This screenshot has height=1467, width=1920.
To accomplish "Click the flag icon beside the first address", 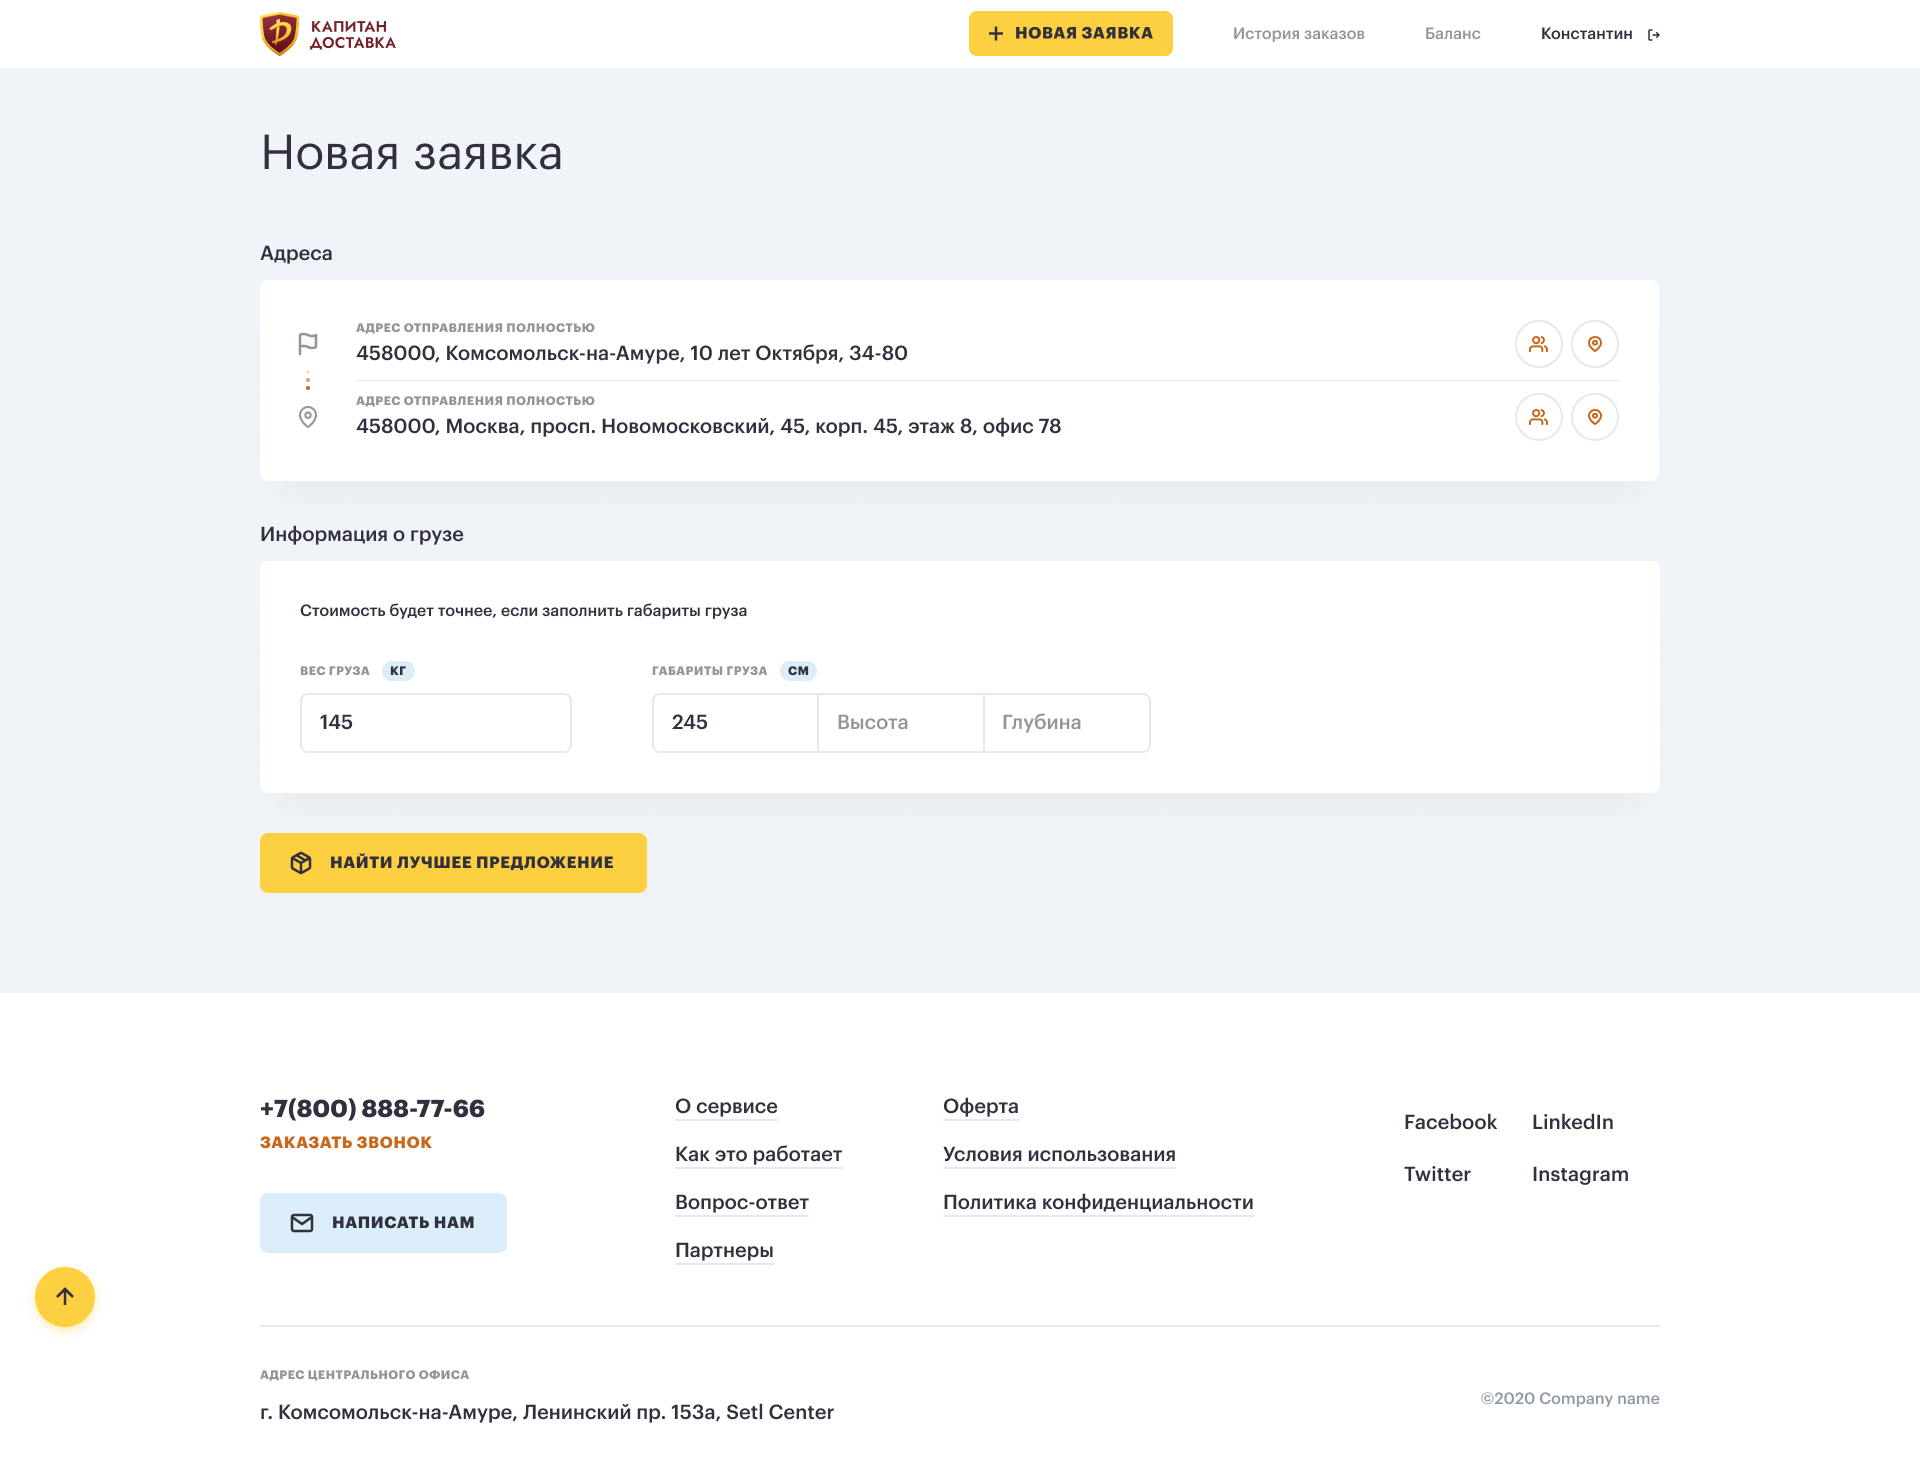I will (308, 344).
